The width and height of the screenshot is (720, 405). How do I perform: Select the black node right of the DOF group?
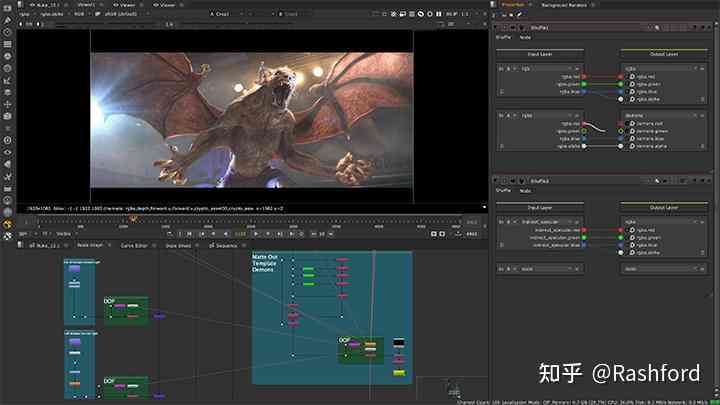tap(399, 342)
